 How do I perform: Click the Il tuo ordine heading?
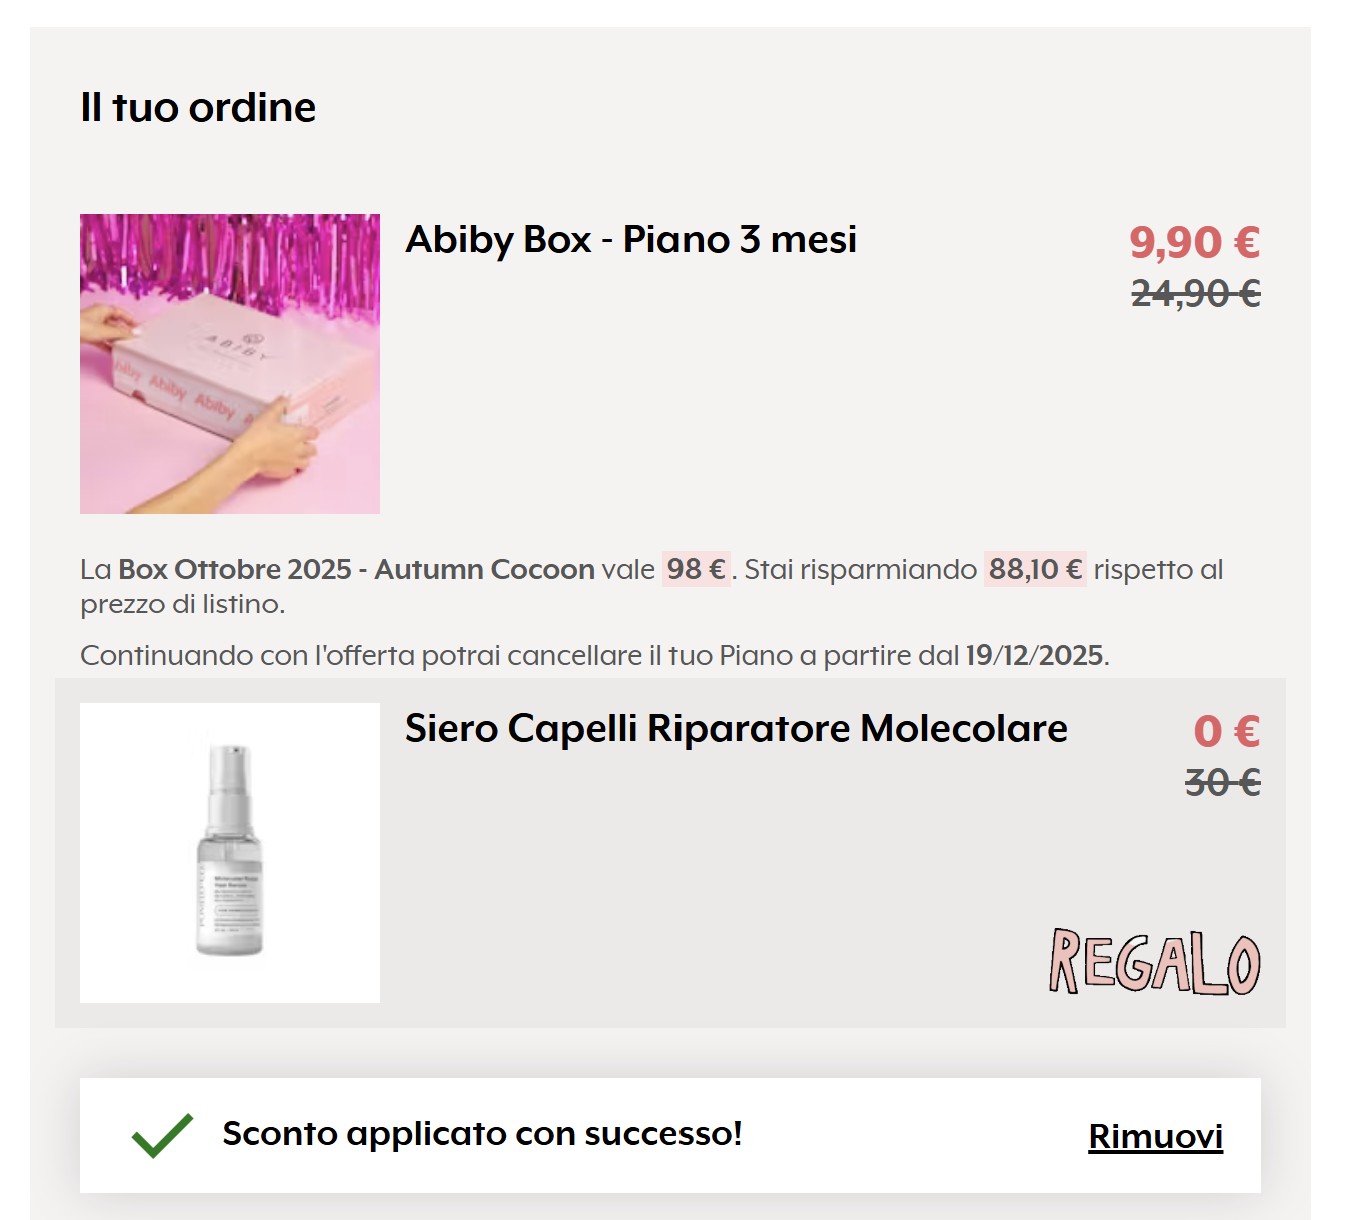pos(198,108)
